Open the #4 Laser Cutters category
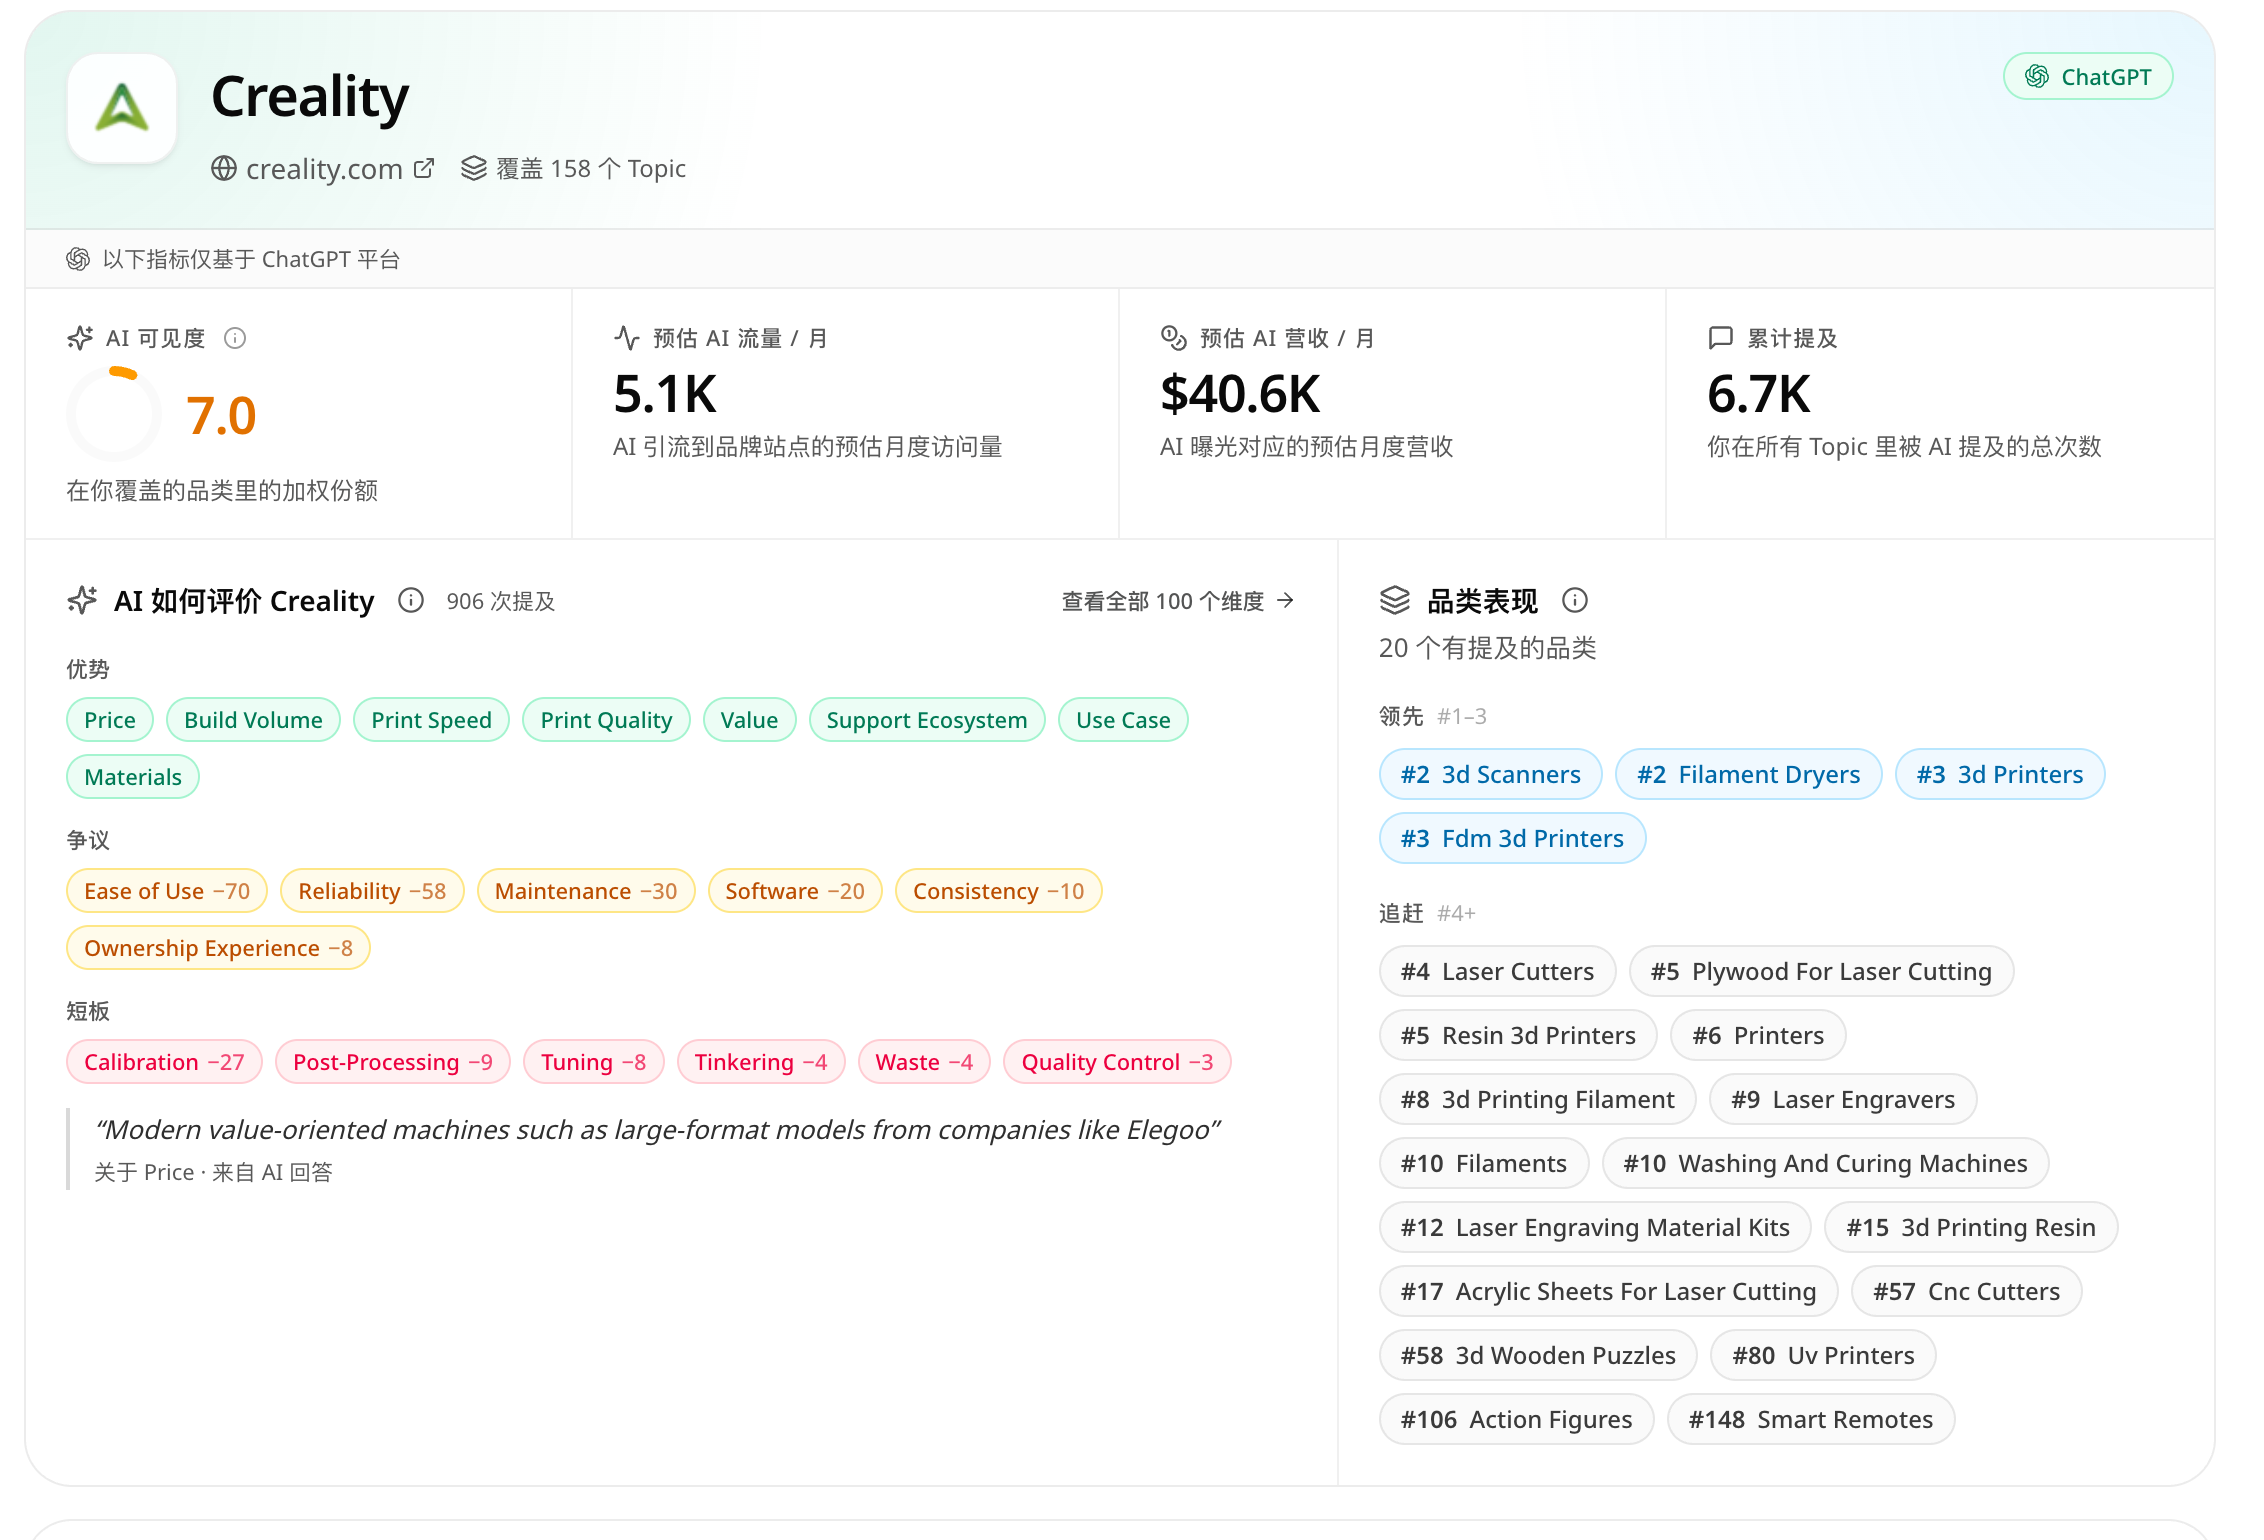This screenshot has width=2264, height=1540. coord(1497,971)
